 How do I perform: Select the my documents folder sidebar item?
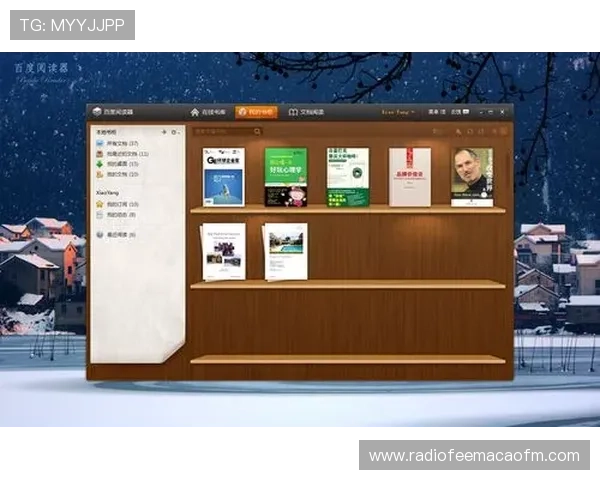pyautogui.click(x=118, y=174)
